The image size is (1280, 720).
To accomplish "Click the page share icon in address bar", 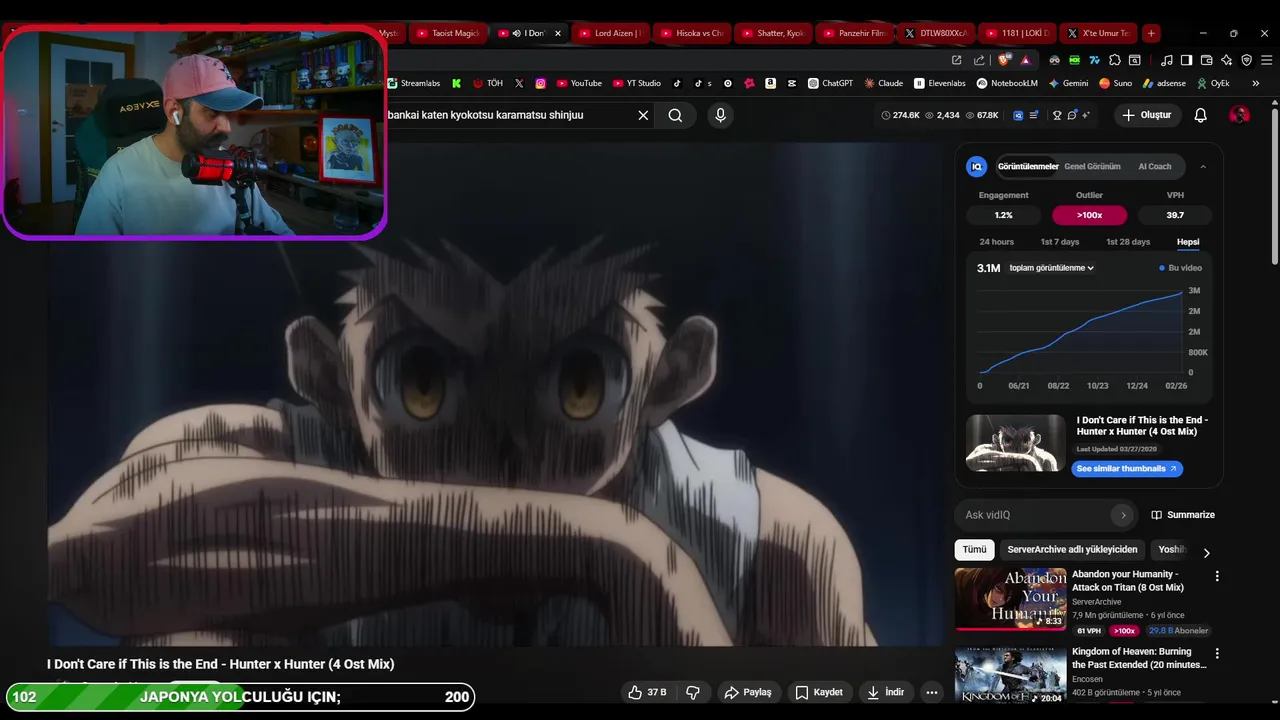I will point(979,60).
